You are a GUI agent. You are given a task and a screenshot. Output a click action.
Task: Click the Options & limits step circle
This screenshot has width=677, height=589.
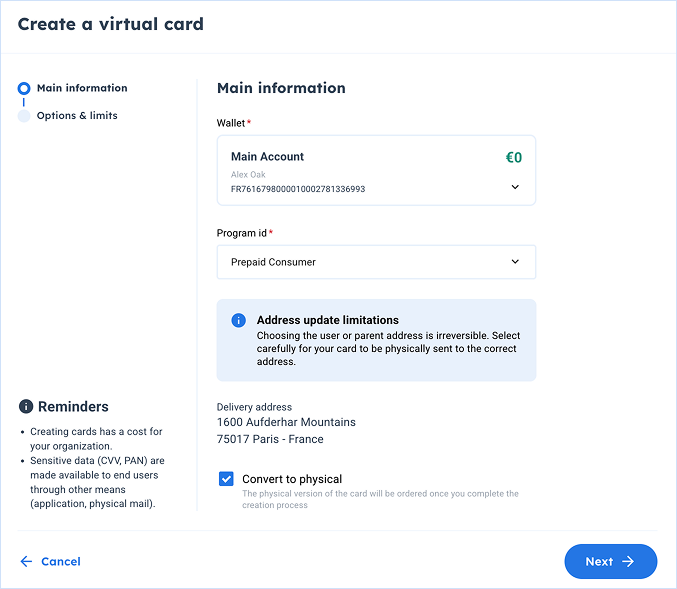pos(24,116)
